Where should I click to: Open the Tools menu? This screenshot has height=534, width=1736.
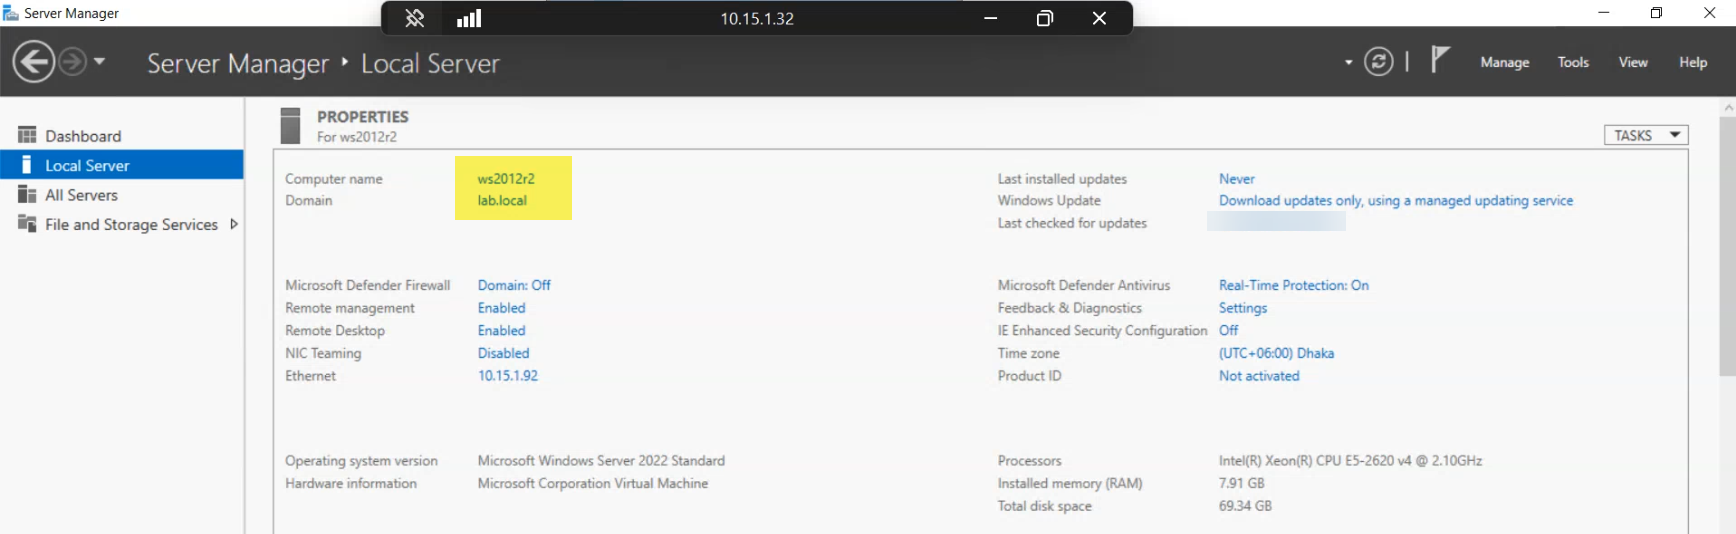1573,62
